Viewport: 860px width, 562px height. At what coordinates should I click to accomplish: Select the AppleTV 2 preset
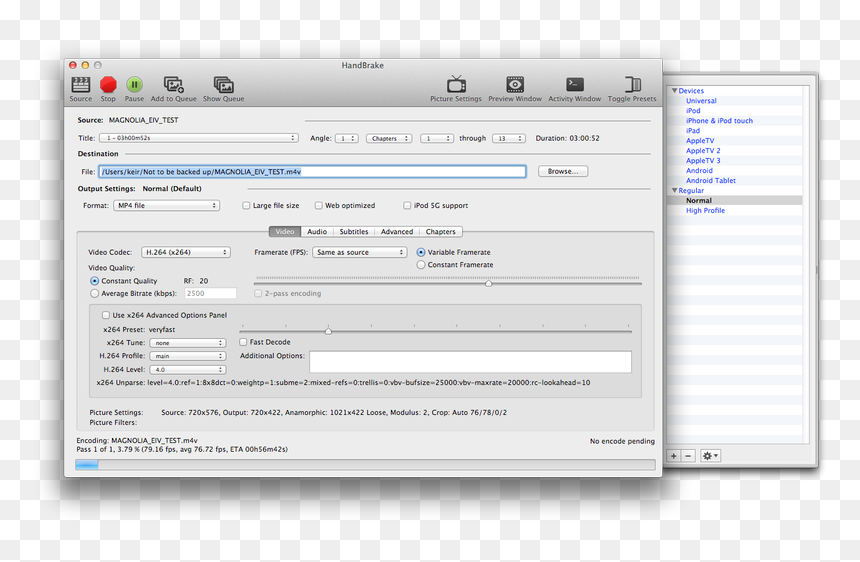tap(703, 151)
